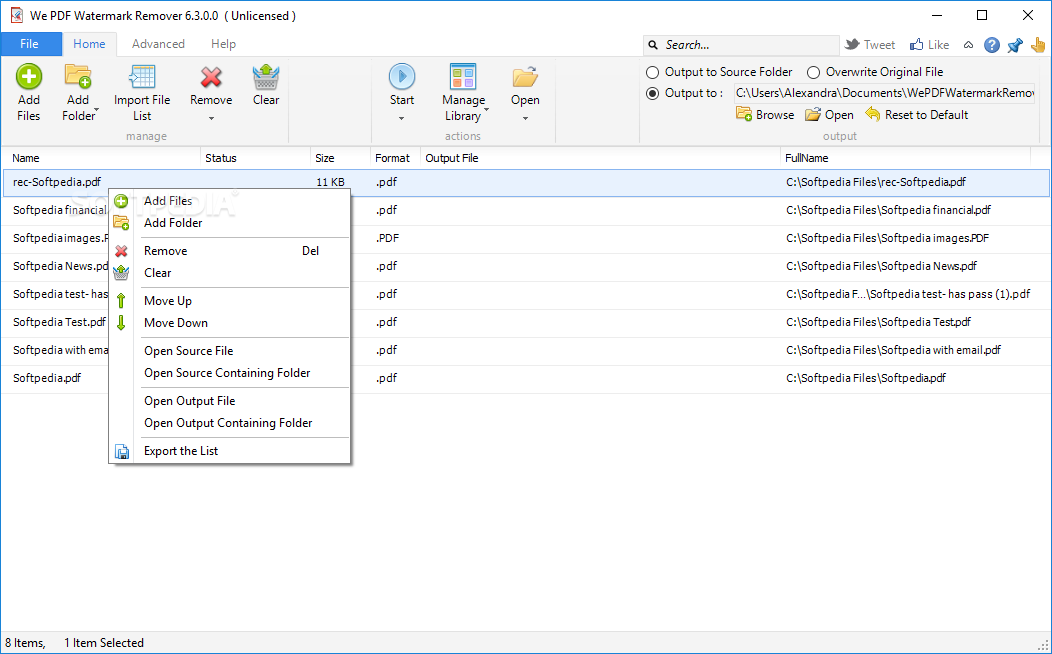
Task: Sort by the Status column header
Action: pyautogui.click(x=256, y=158)
